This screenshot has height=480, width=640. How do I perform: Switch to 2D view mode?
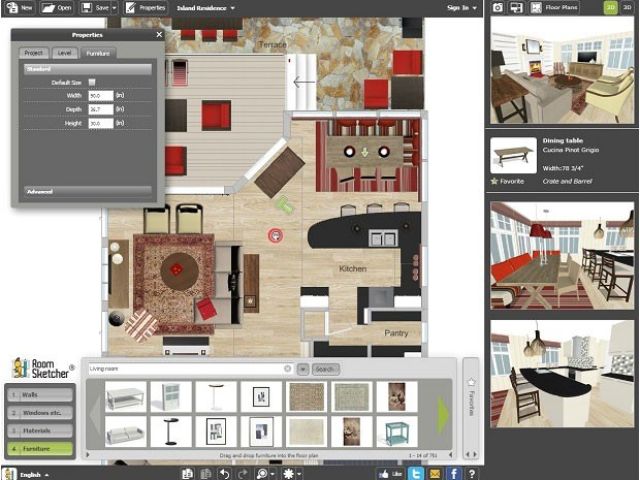(610, 7)
